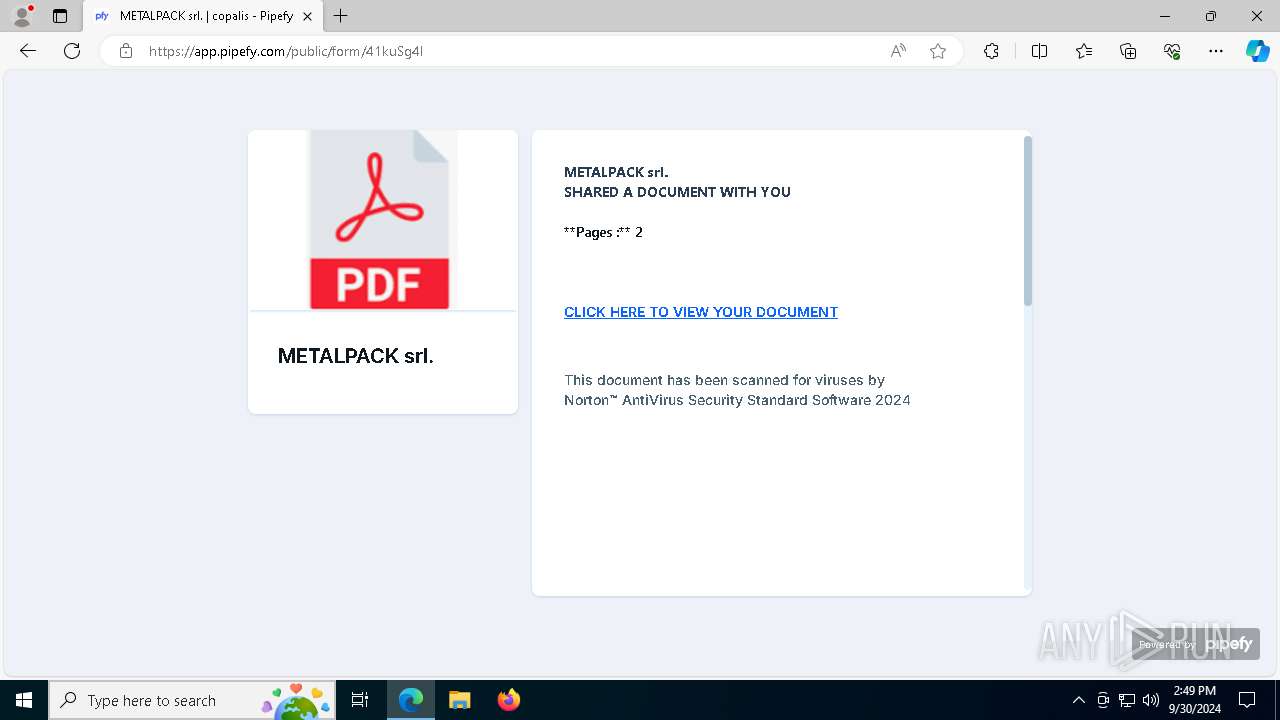
Task: Switch to Microsoft Edge taskbar icon
Action: [411, 700]
